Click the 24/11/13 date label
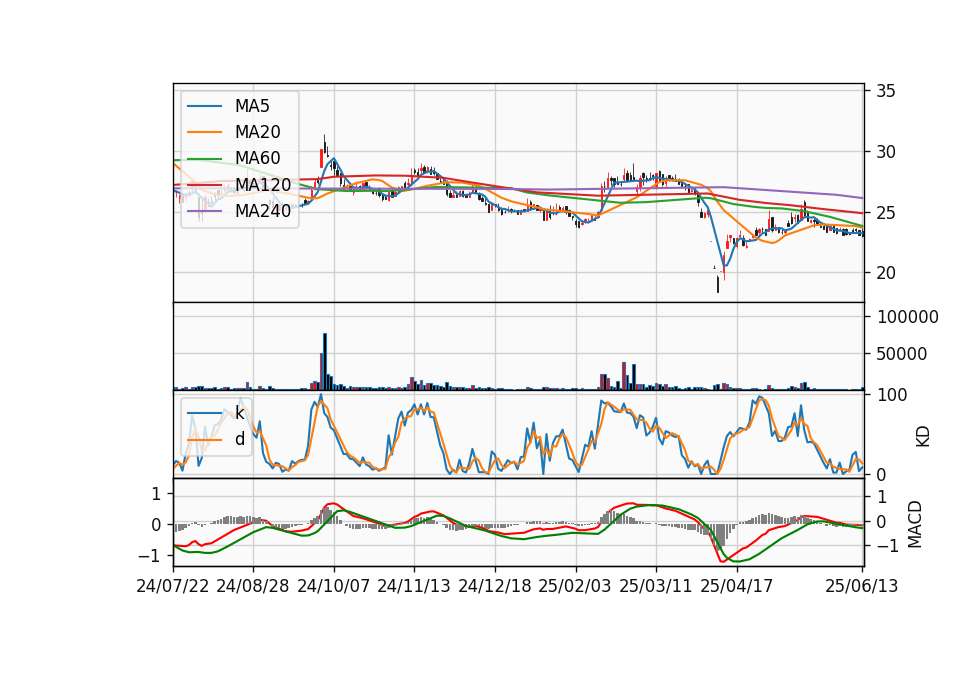 (414, 586)
